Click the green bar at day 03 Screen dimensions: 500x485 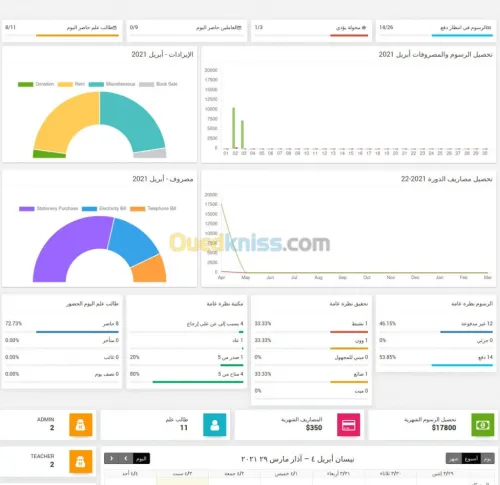[x=242, y=134]
